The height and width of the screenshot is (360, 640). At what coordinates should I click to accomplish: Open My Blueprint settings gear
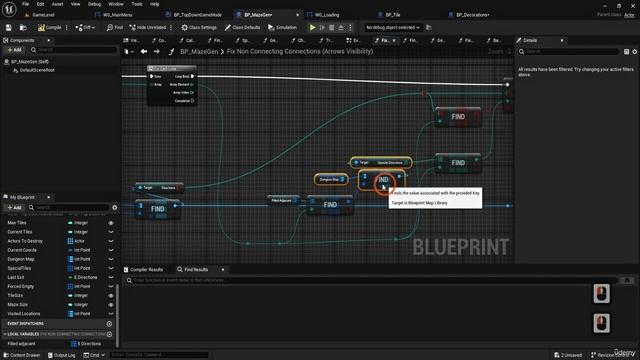(115, 207)
